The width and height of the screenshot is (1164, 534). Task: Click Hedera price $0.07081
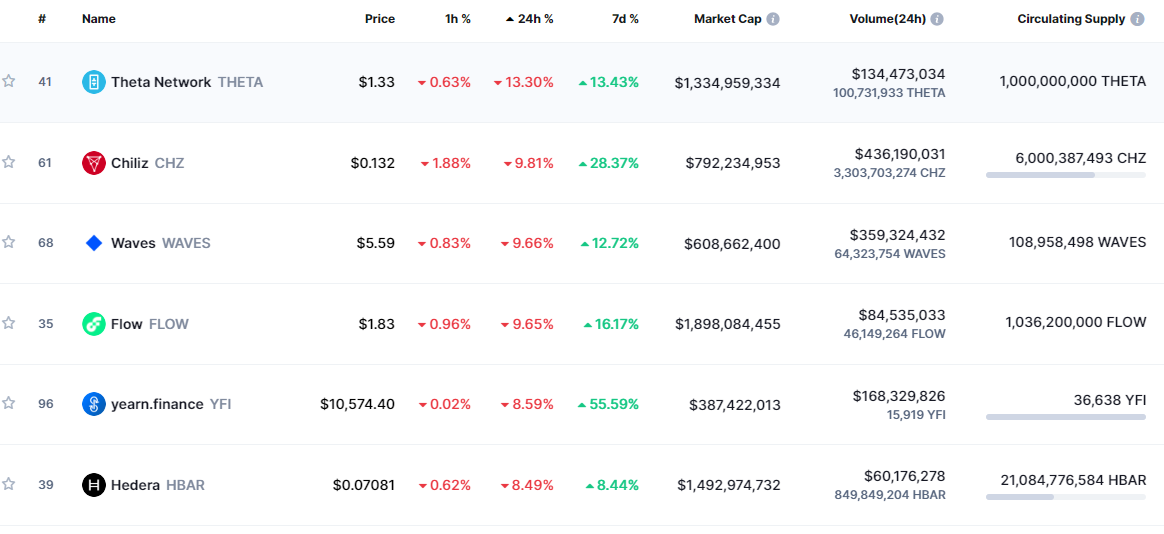coord(364,485)
